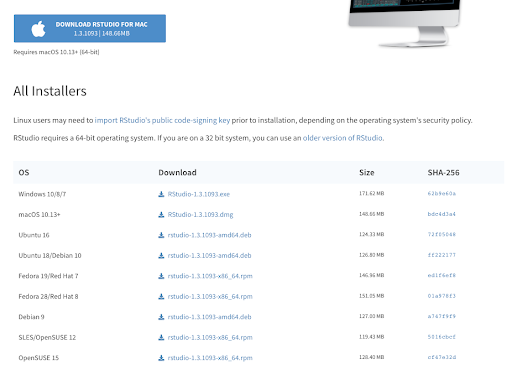Download RStudio-1.3.1093.dmg for macOS

[200, 215]
